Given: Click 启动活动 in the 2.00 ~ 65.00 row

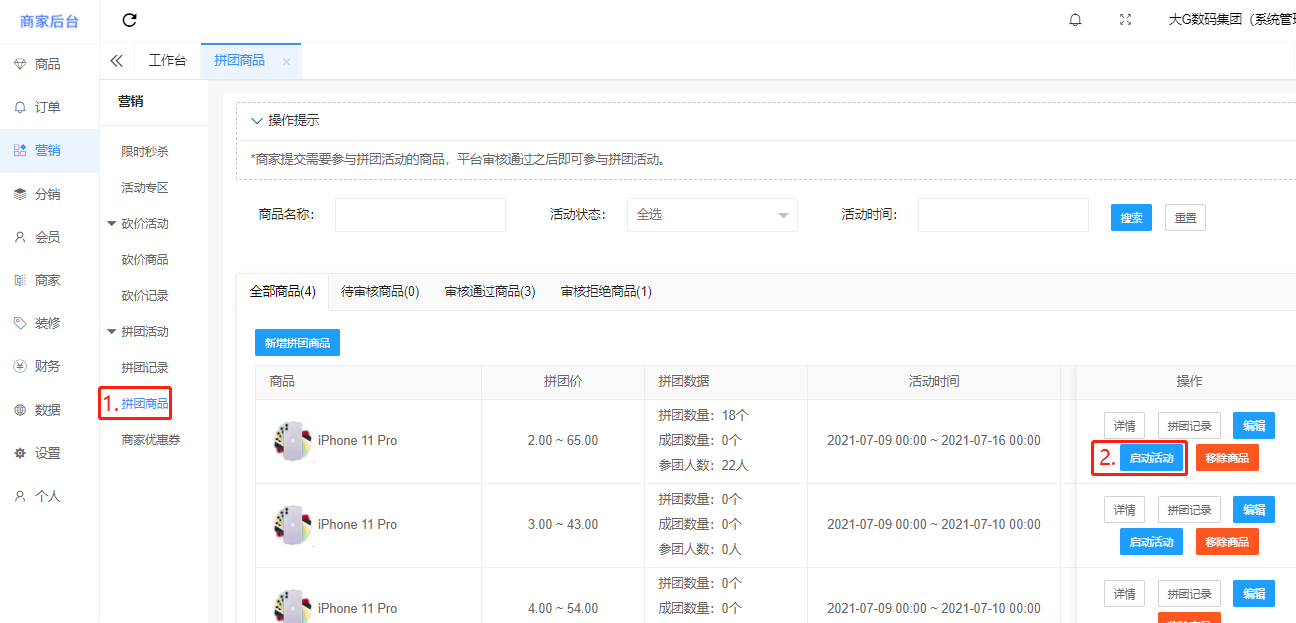Looking at the screenshot, I should (x=1151, y=458).
